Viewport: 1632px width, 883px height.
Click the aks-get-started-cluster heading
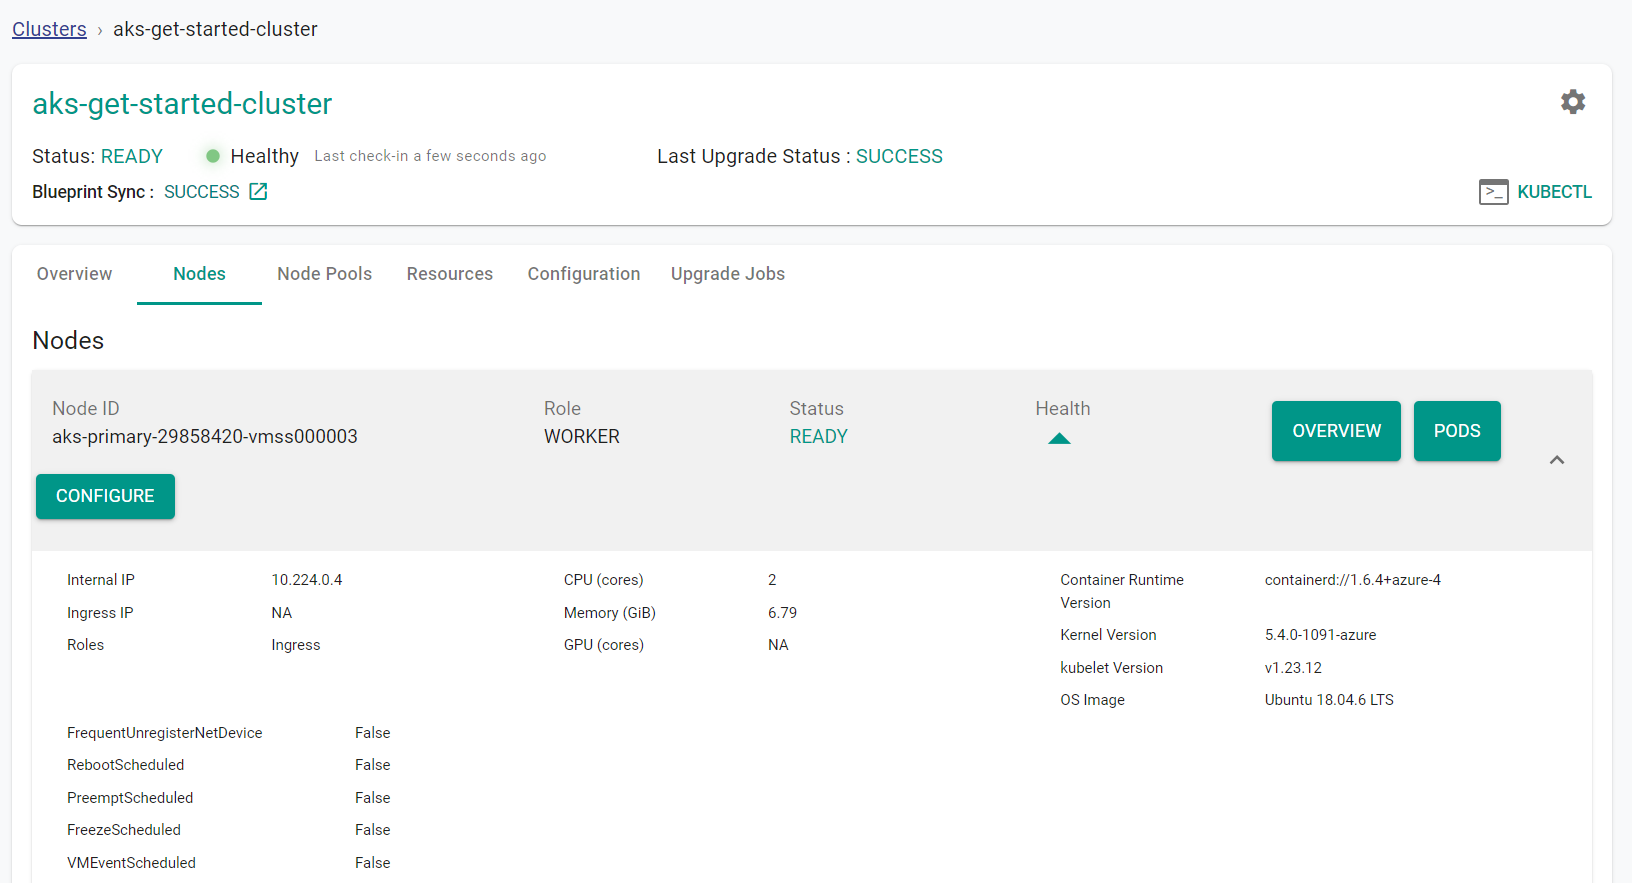(x=182, y=104)
